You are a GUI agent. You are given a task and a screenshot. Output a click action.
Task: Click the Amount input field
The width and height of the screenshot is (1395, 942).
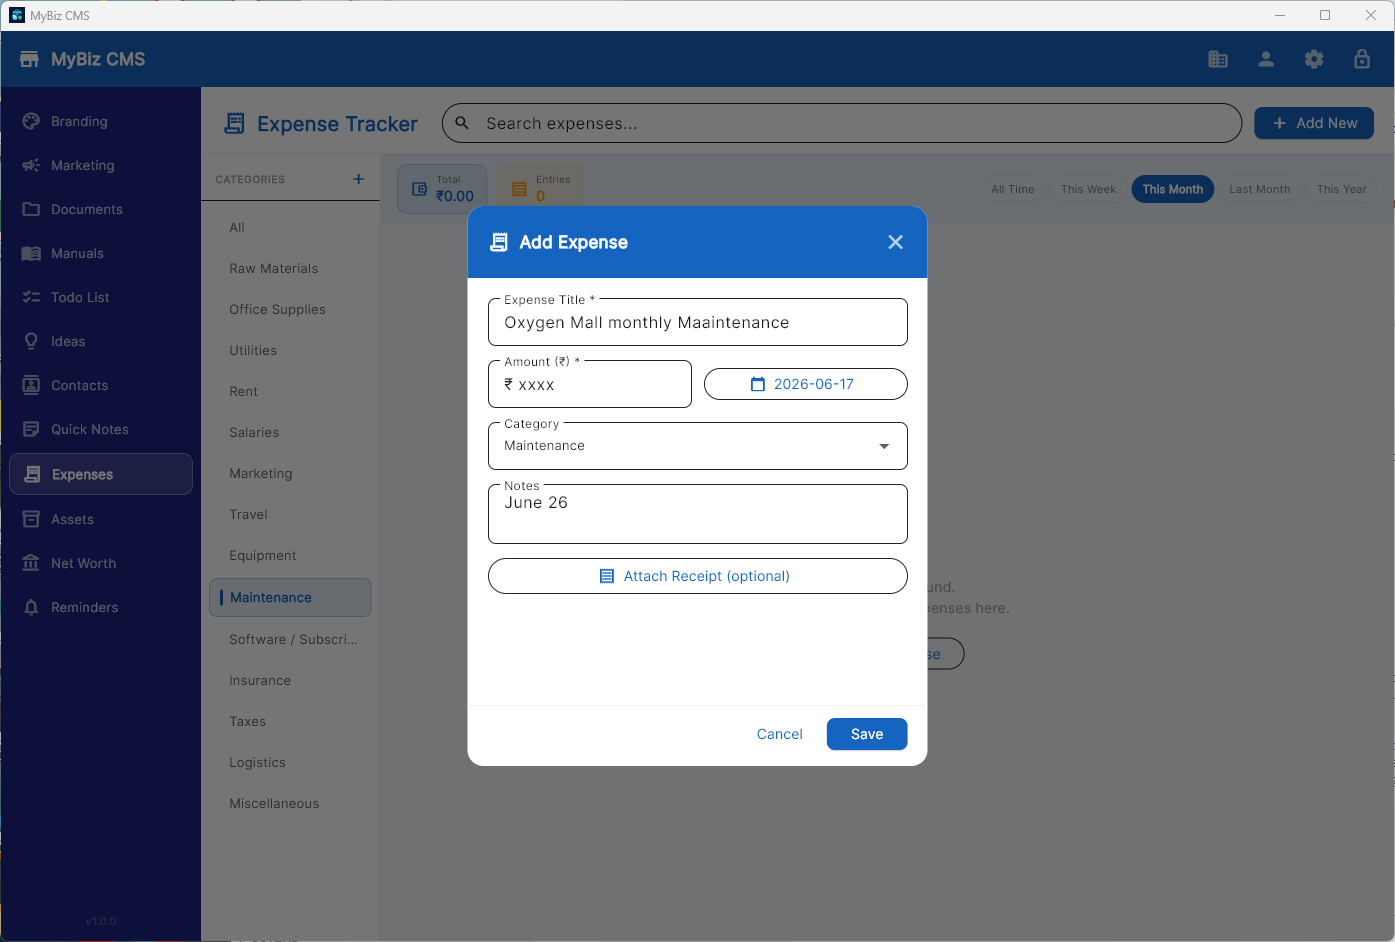tap(590, 384)
